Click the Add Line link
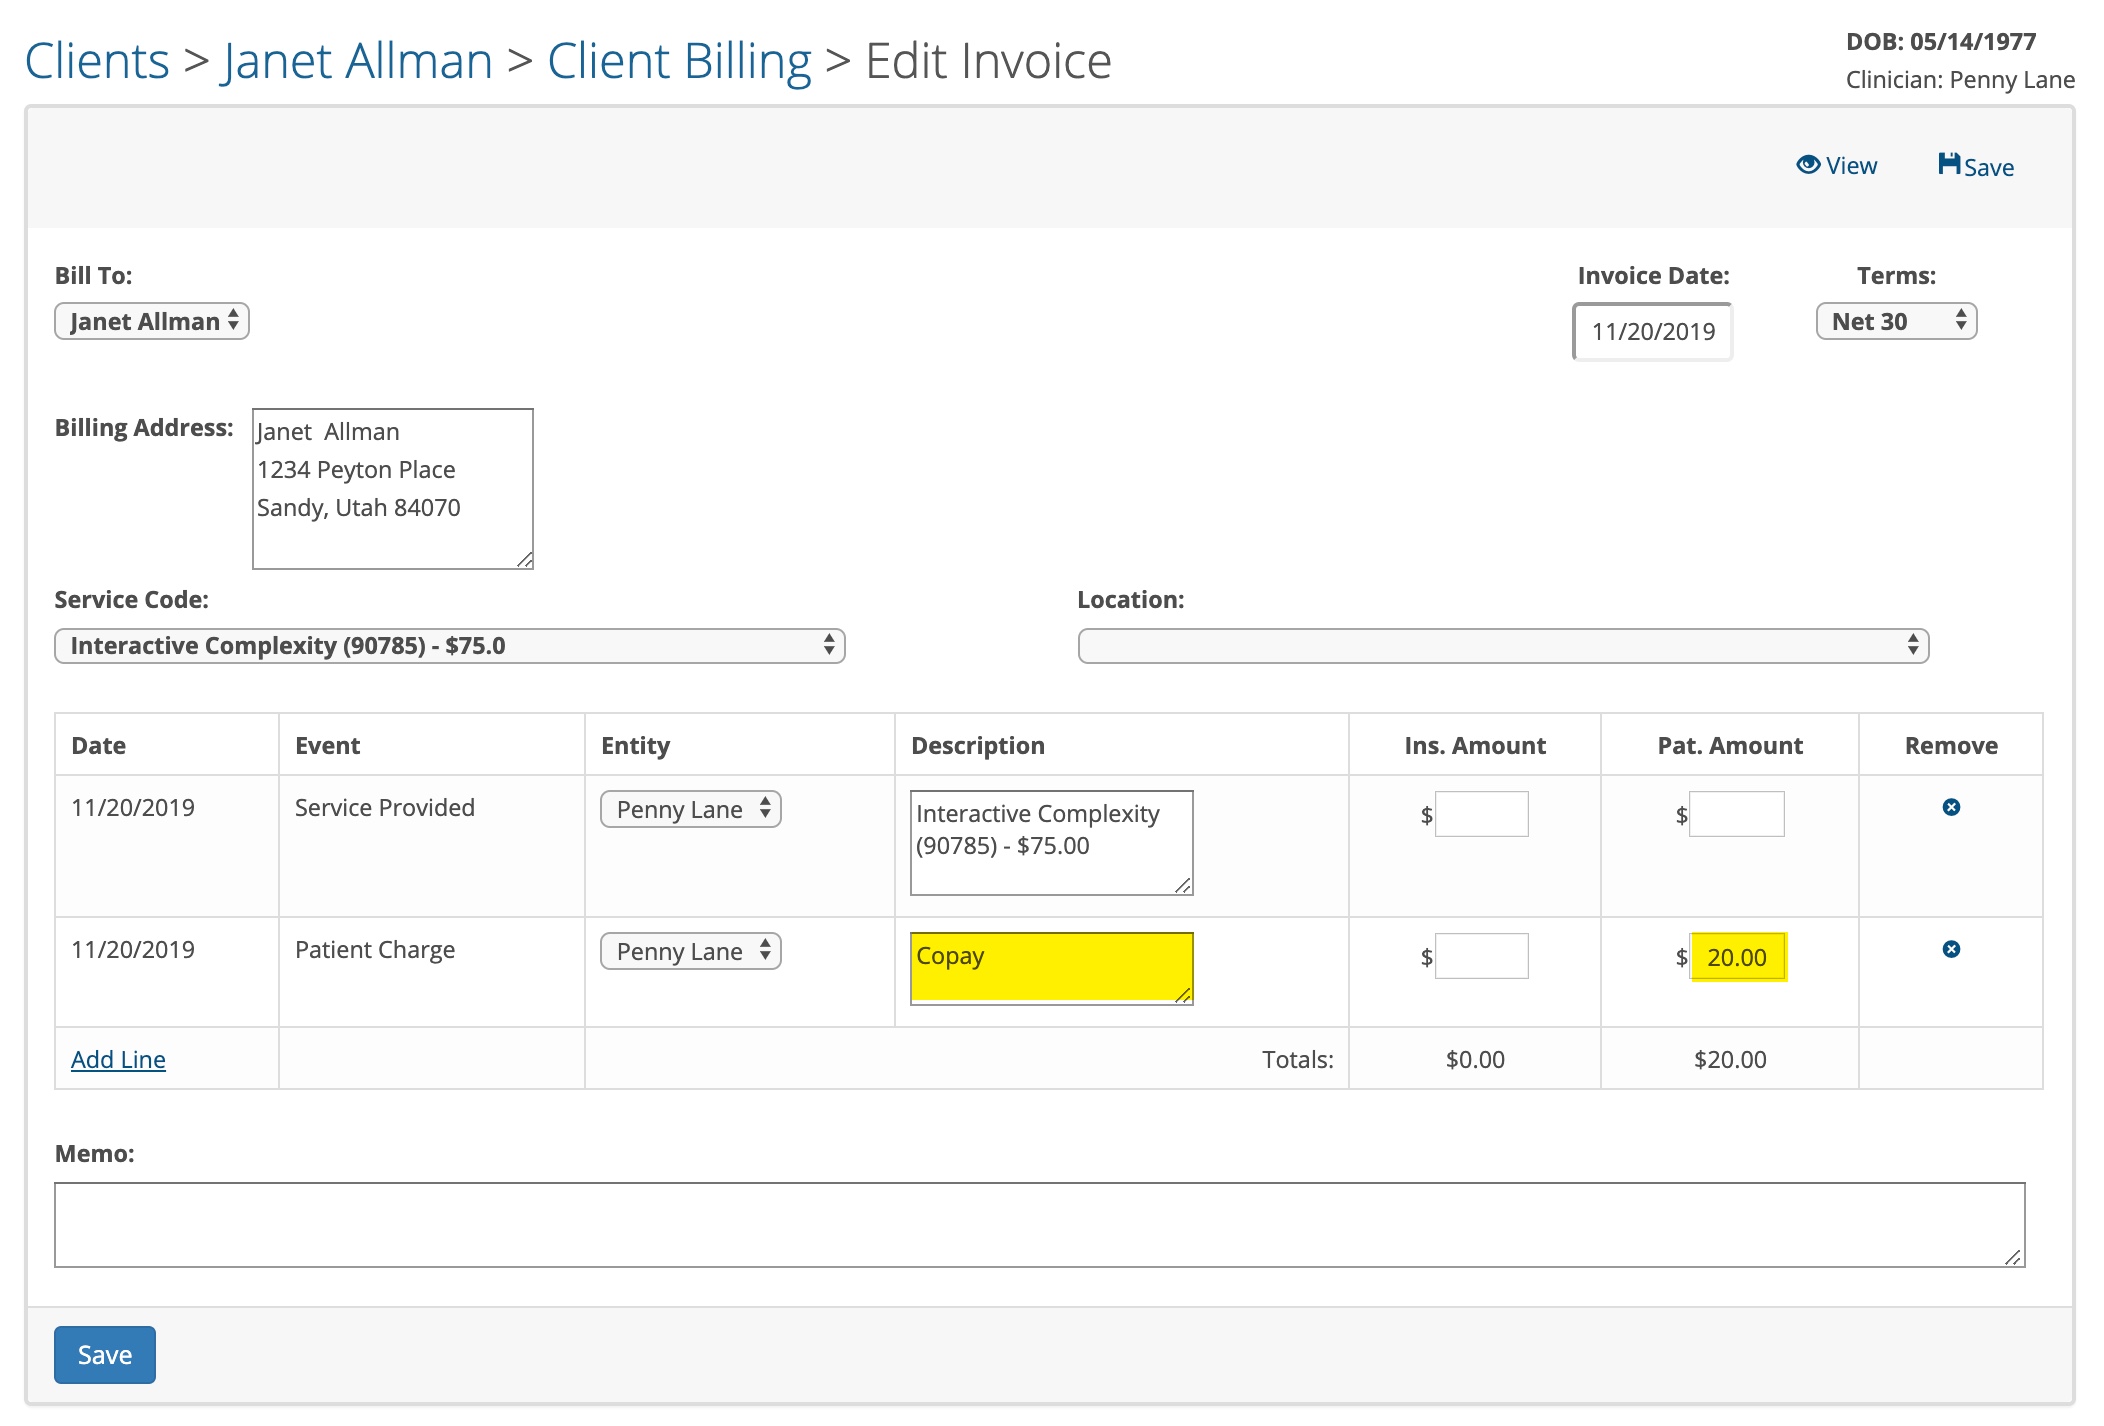 tap(118, 1058)
